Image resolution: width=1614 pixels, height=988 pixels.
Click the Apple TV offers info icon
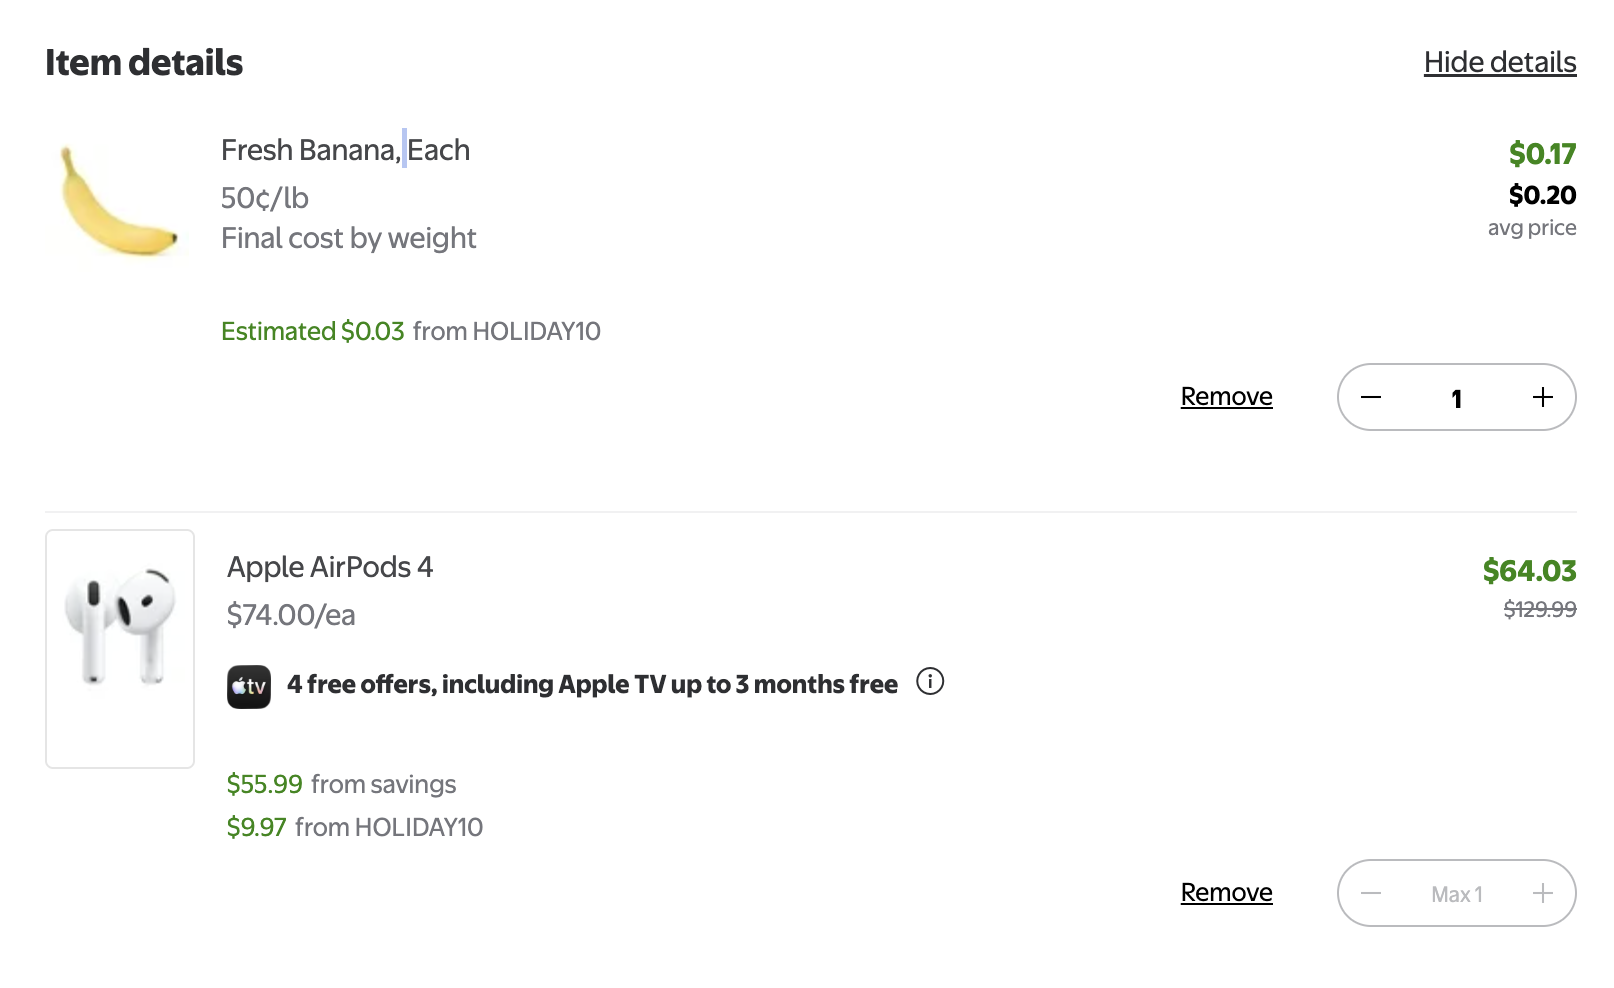point(930,682)
